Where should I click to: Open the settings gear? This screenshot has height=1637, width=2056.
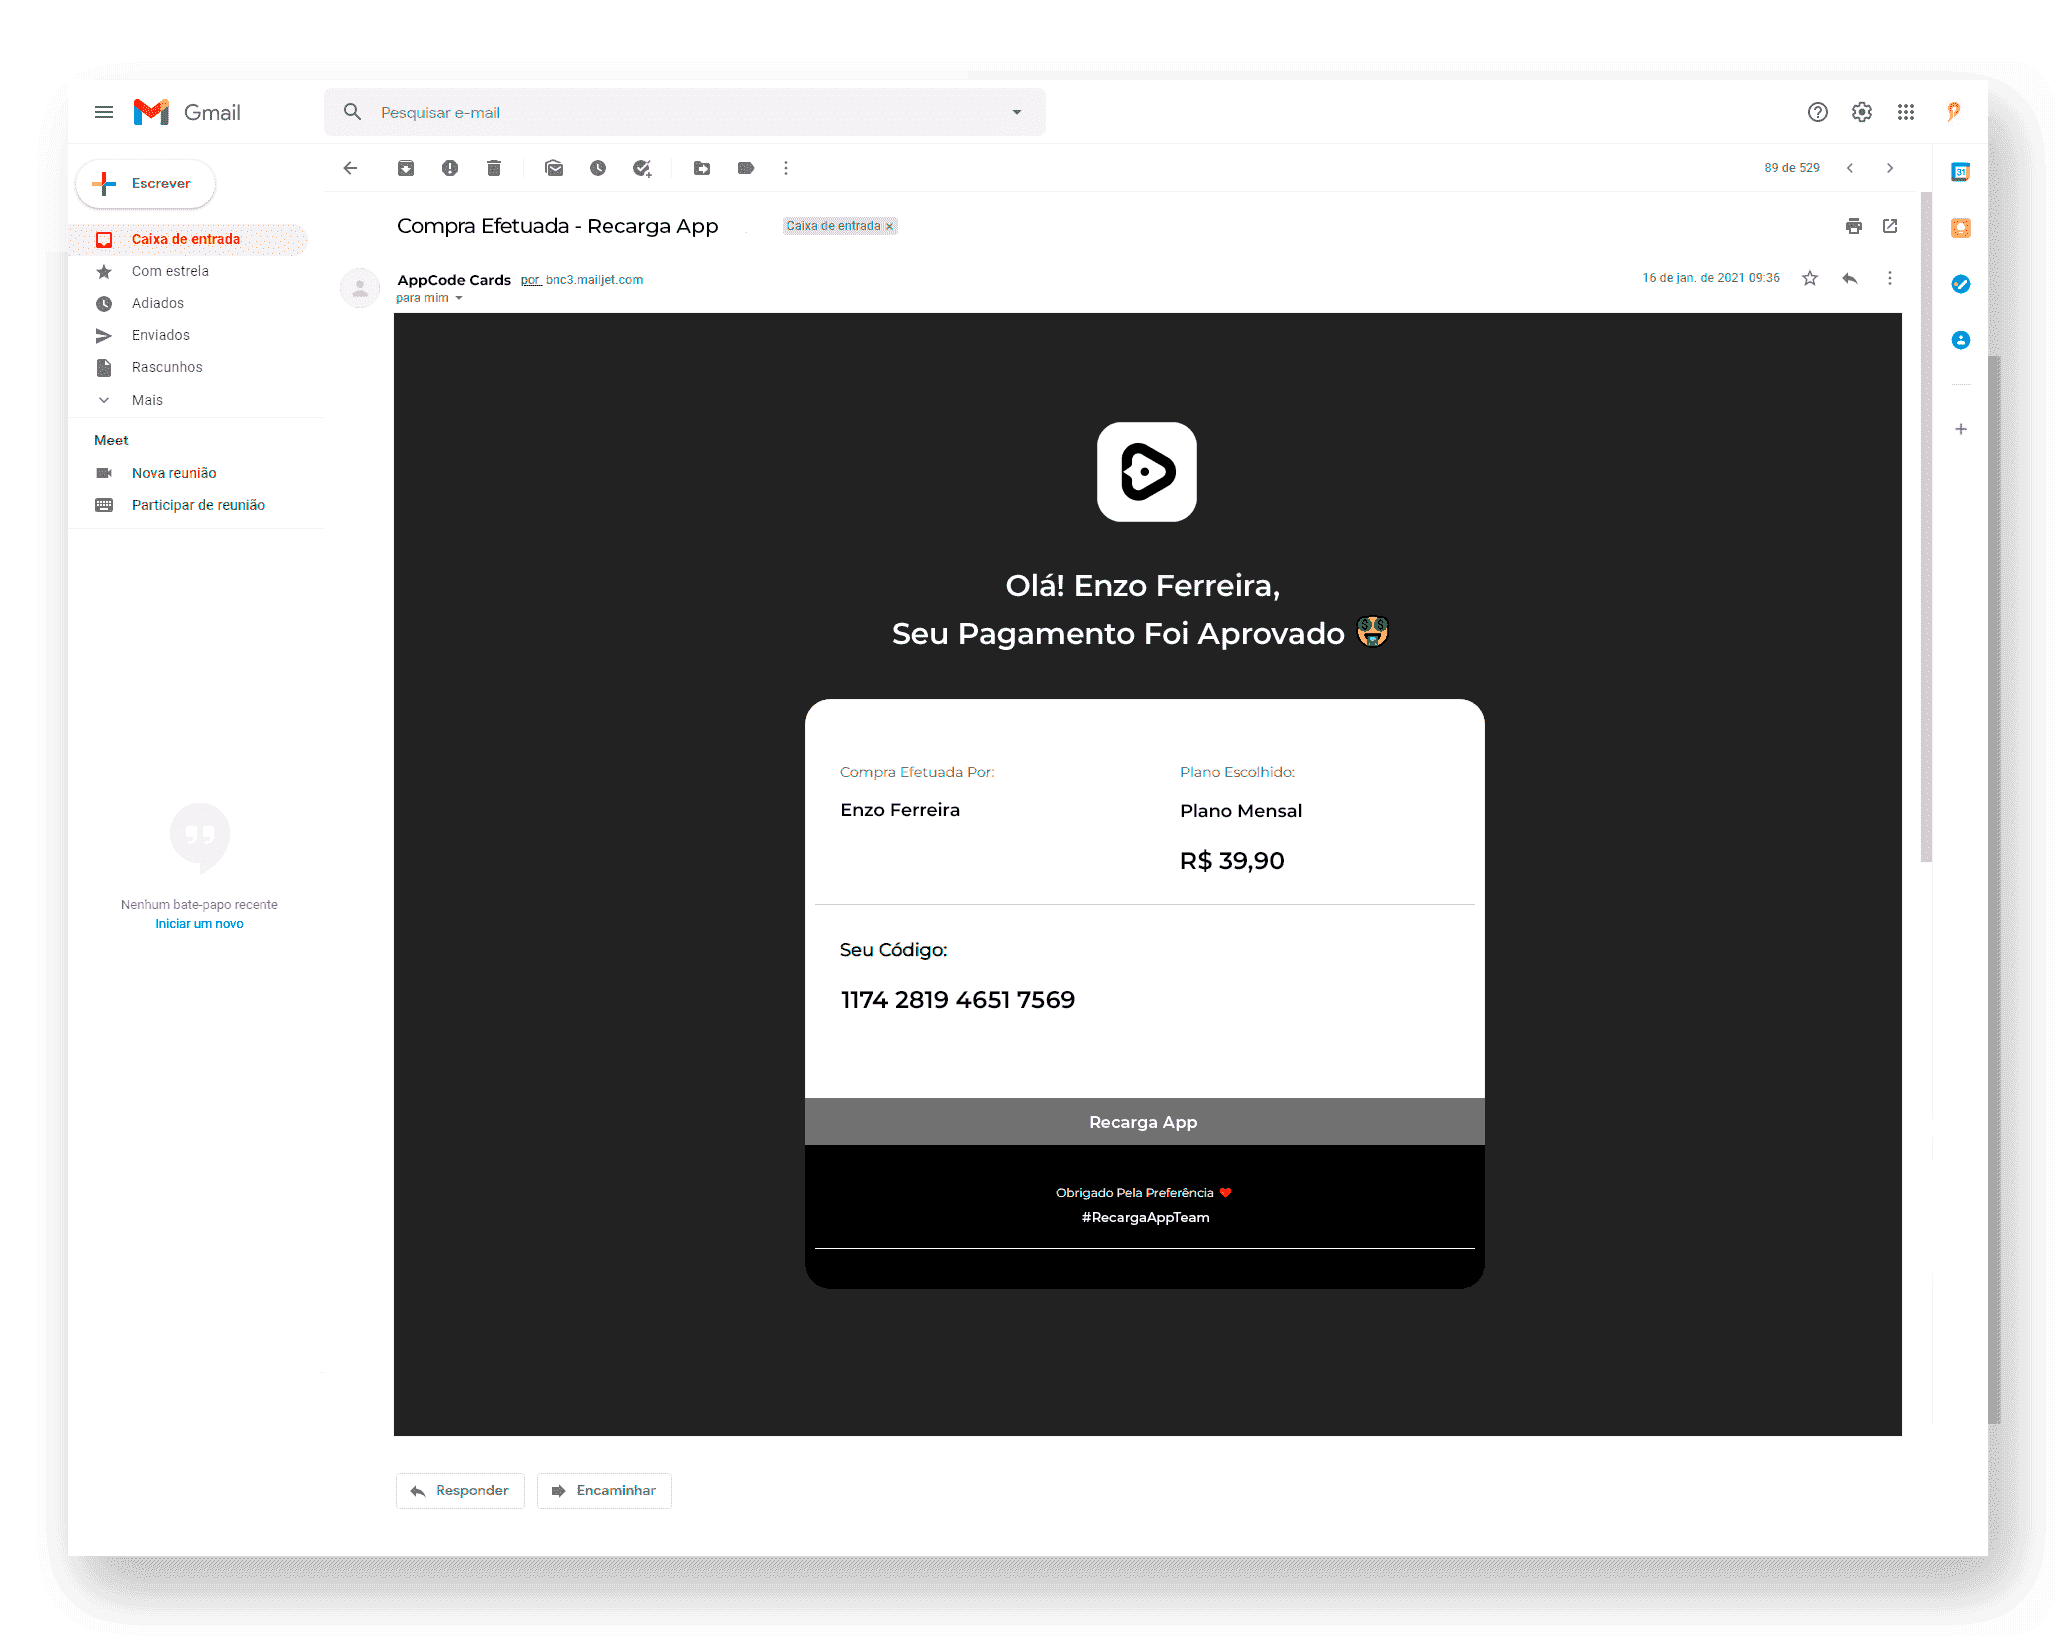coord(1862,112)
